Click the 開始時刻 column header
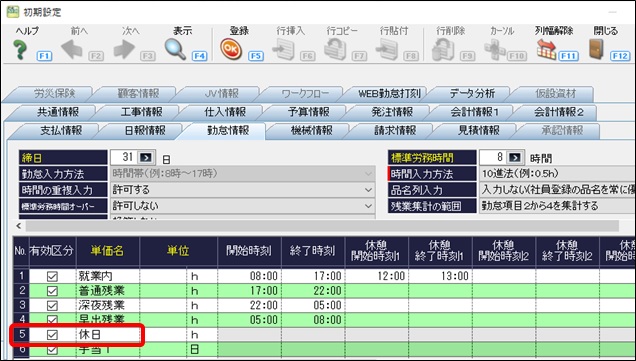Image resolution: width=636 pixels, height=361 pixels. [x=249, y=251]
